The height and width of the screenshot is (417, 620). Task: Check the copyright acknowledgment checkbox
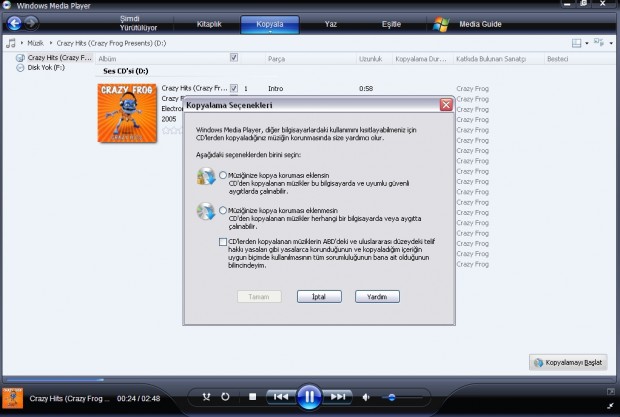tap(223, 242)
